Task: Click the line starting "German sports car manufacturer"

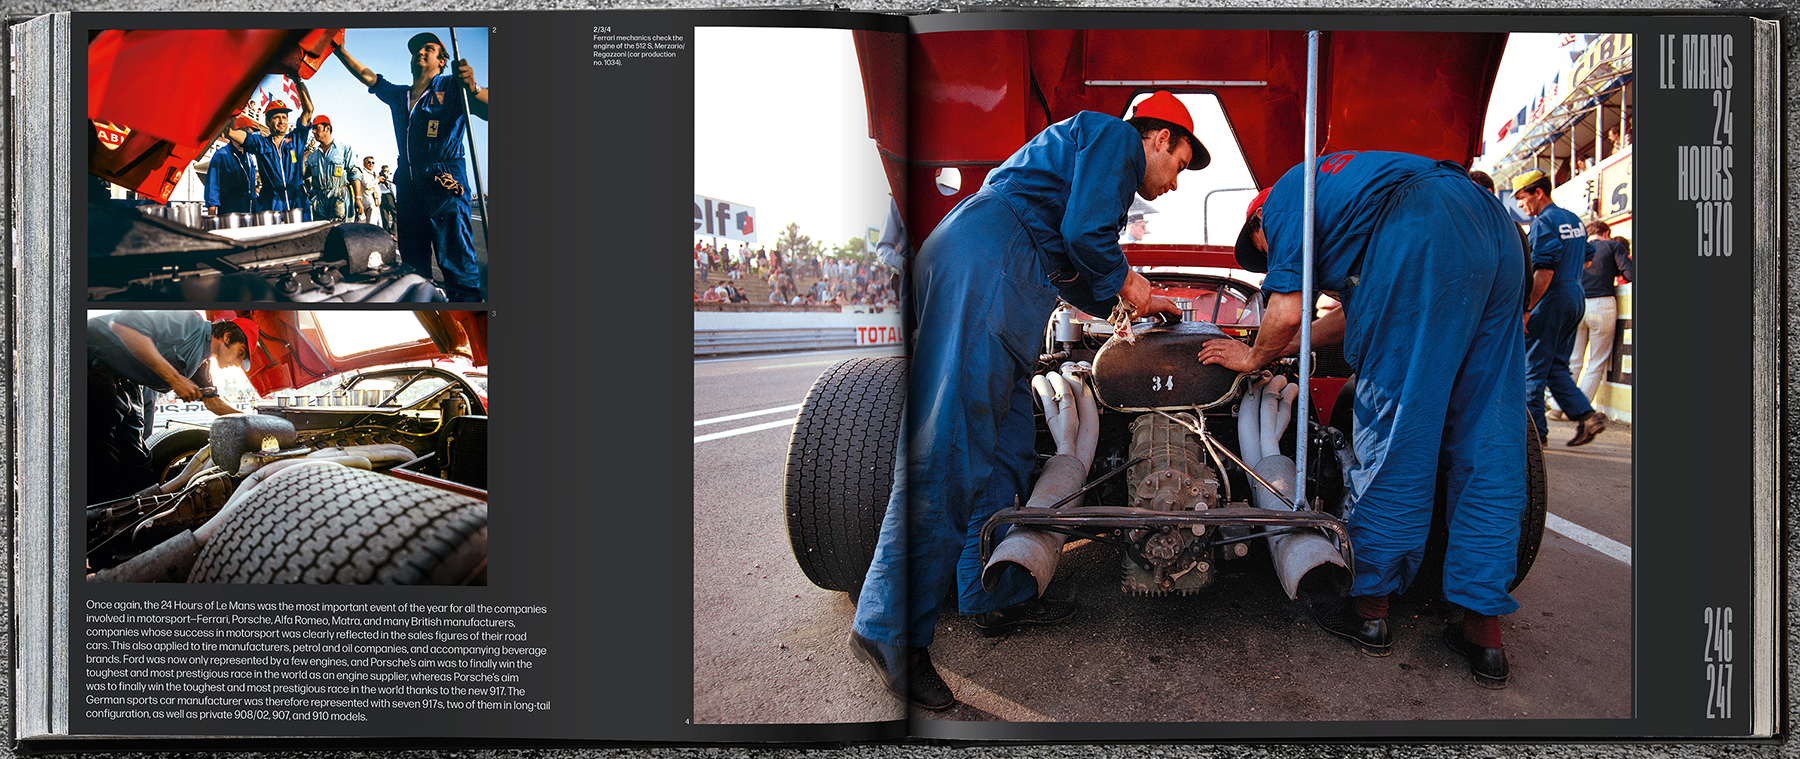Action: point(318,703)
